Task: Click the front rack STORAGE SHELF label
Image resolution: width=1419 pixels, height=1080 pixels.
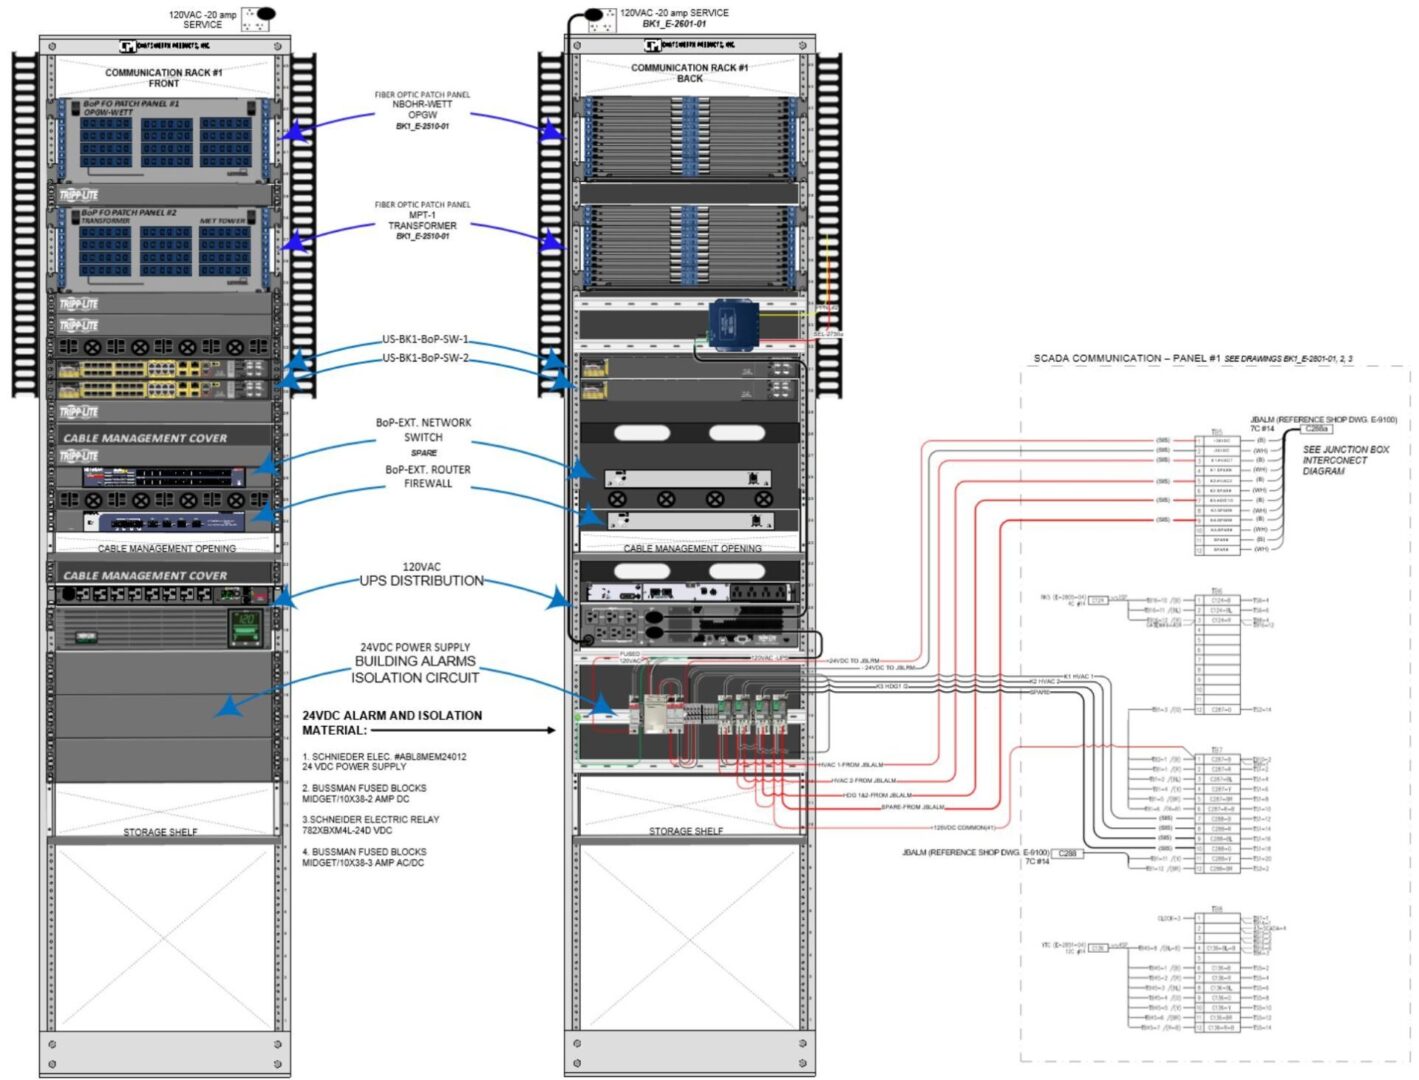Action: pos(160,832)
